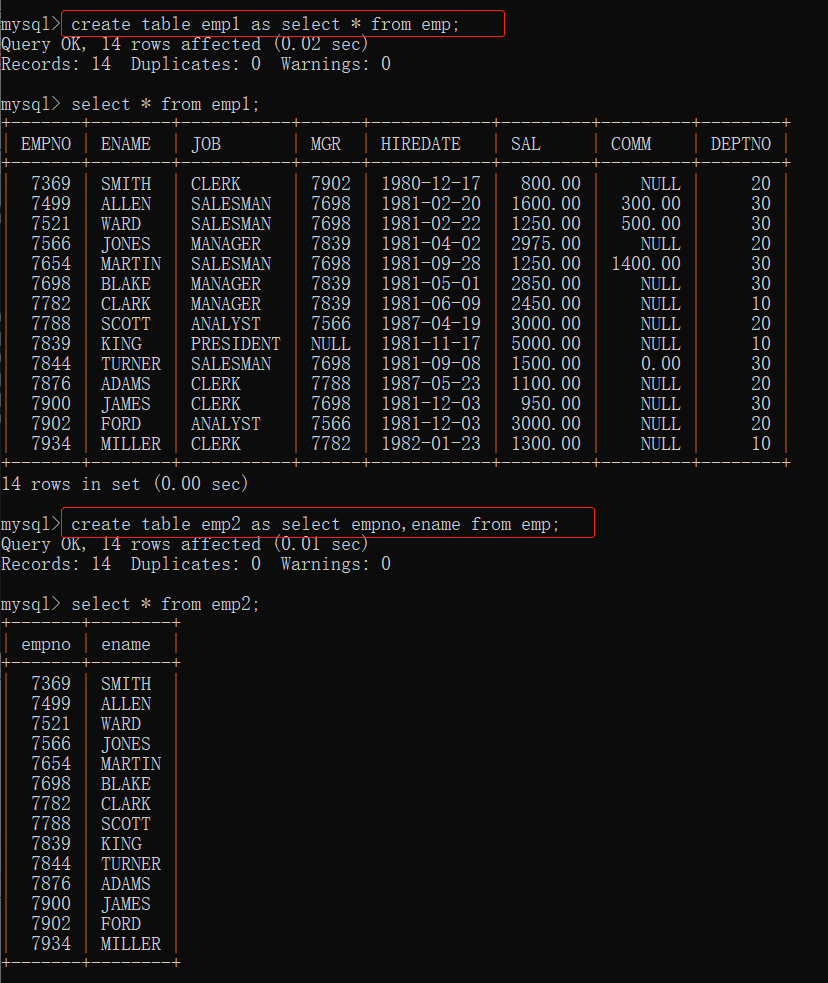Click hire date 1981-04-02
Screen dimensions: 828x983
431,244
